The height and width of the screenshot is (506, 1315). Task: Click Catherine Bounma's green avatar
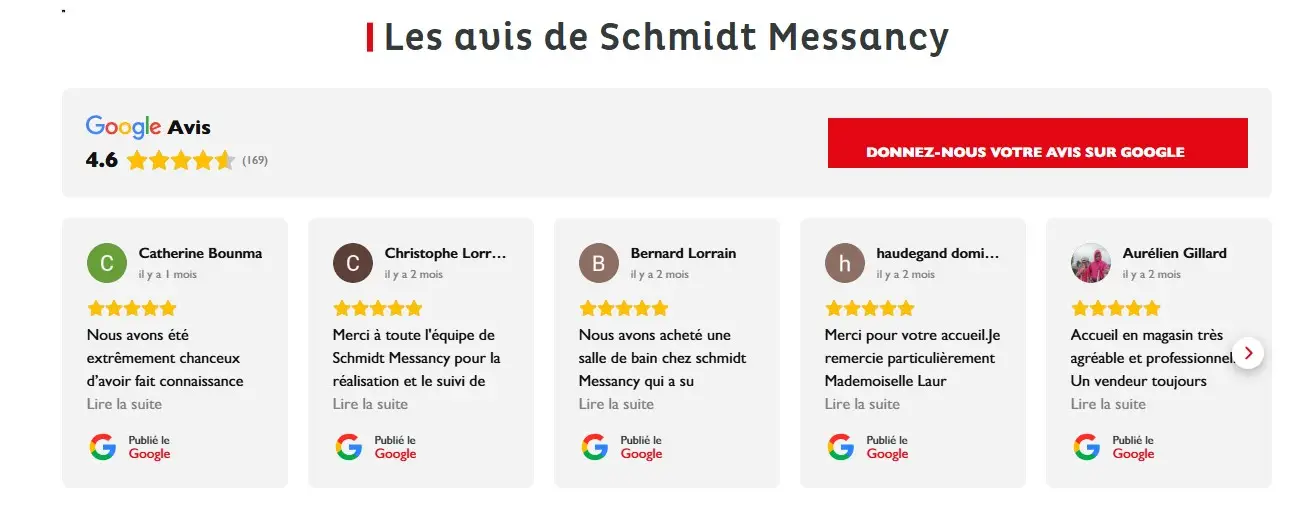tap(107, 263)
